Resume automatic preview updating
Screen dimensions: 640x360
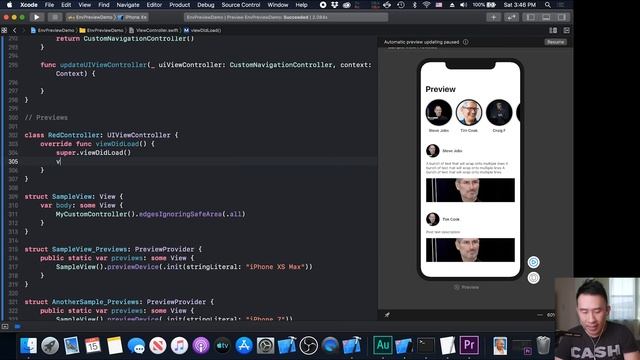point(555,42)
